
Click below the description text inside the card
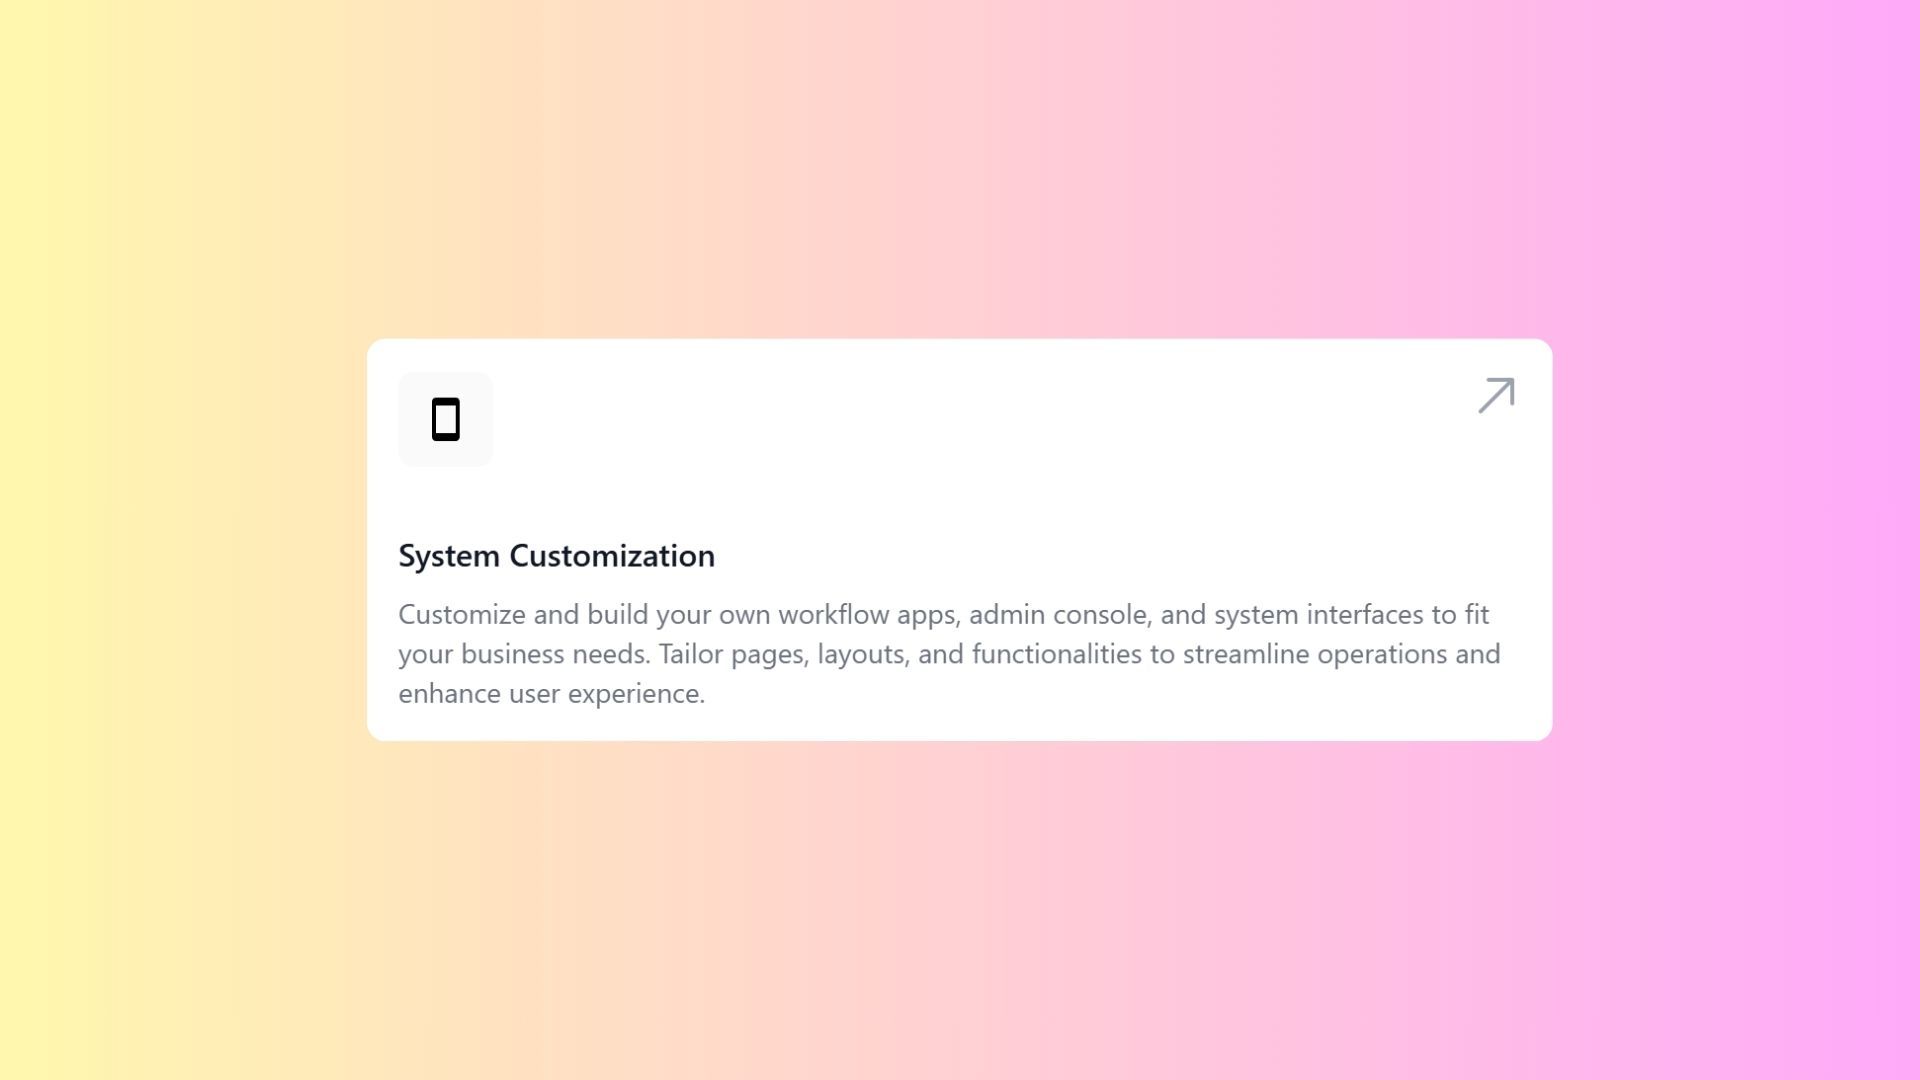960,722
